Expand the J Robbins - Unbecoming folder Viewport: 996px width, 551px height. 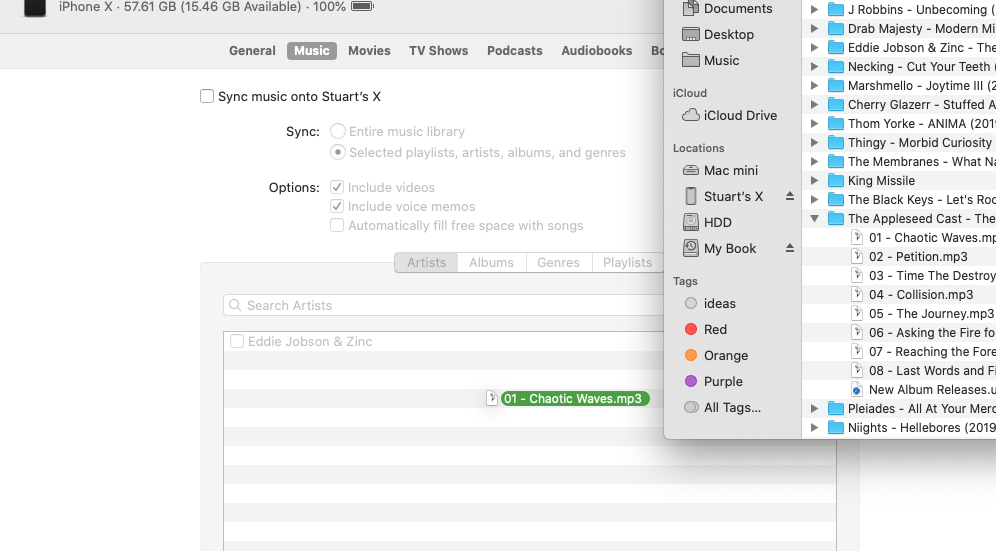(814, 10)
